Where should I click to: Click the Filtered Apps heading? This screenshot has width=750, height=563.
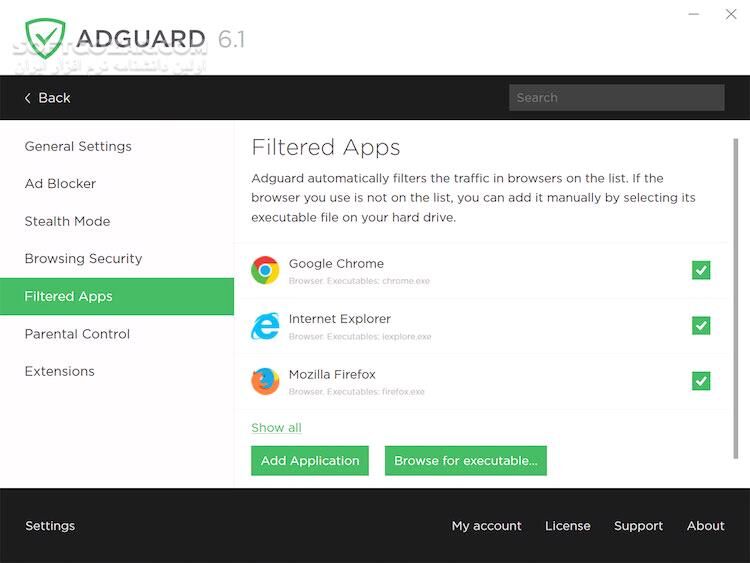point(326,147)
